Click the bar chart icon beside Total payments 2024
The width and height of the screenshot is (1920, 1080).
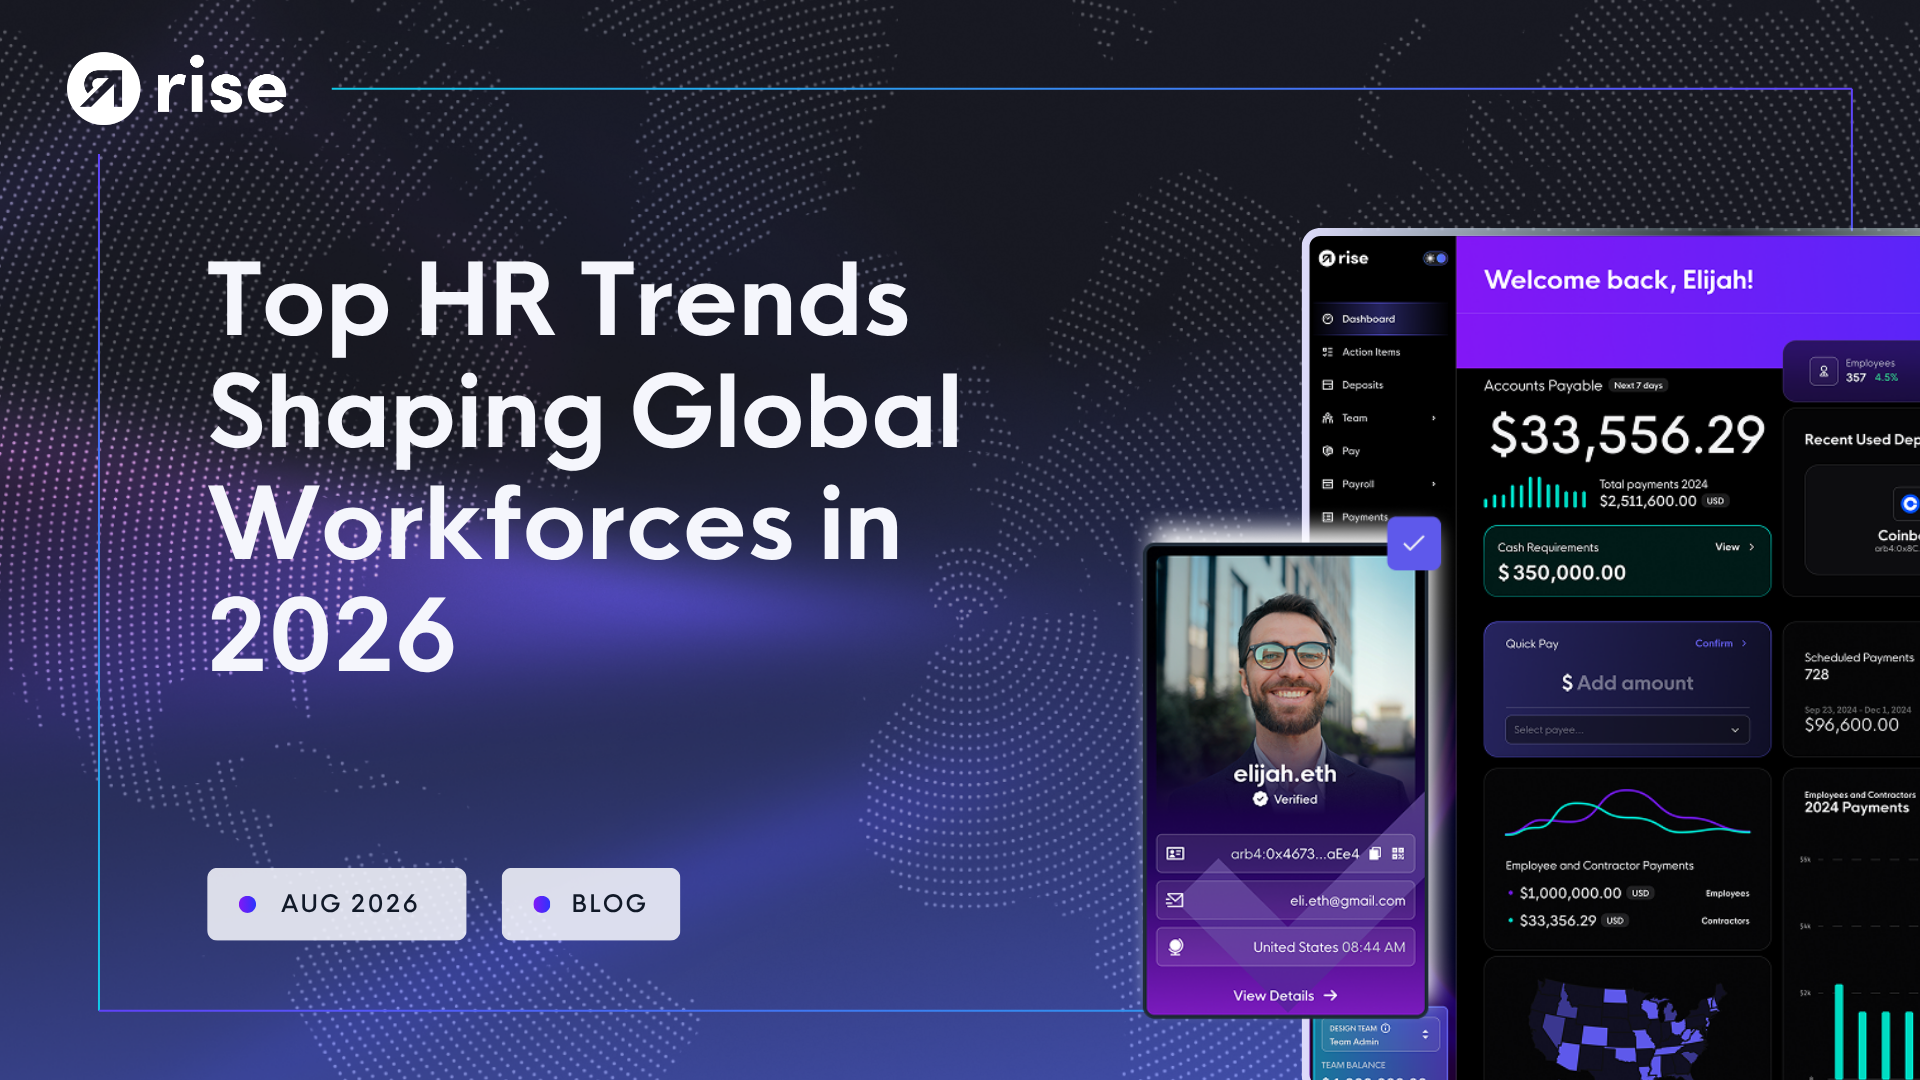click(1535, 493)
